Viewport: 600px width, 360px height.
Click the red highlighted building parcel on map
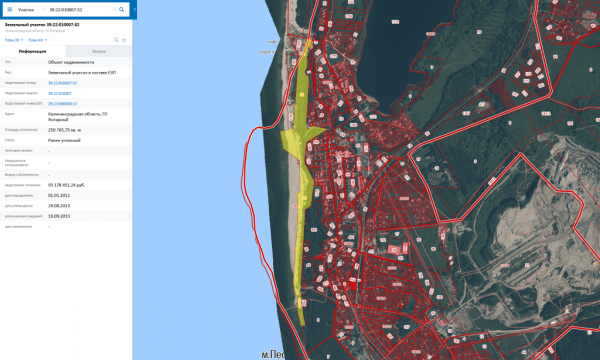point(394,250)
